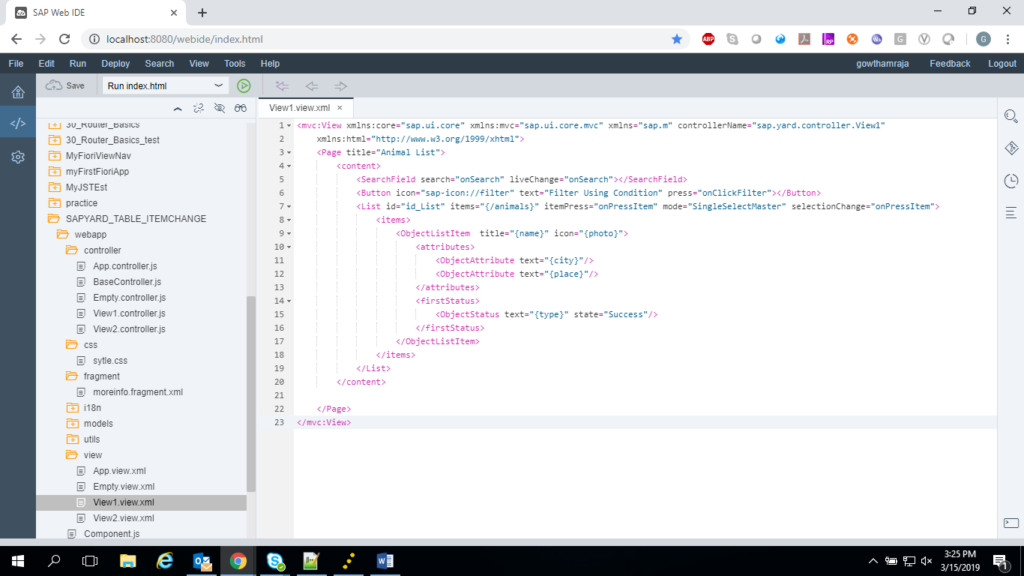
Task: Open the View menu
Action: (199, 63)
